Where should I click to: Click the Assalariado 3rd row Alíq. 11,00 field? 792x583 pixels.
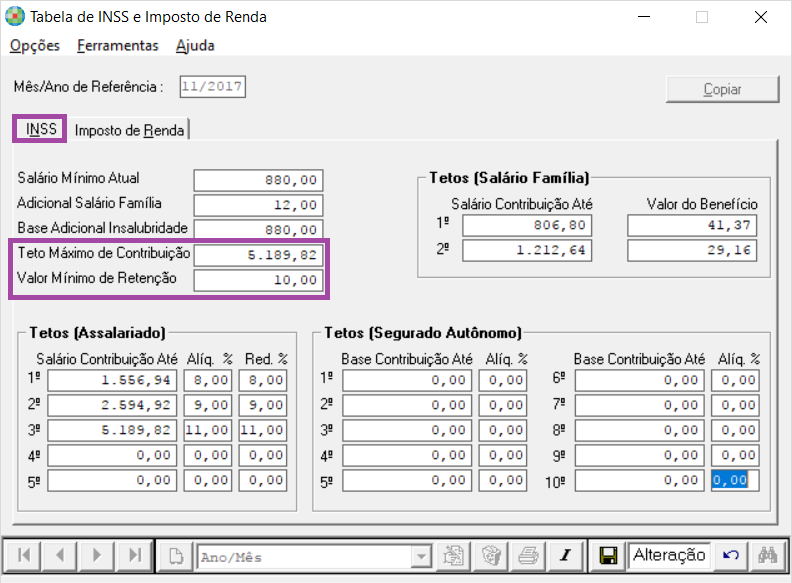click(208, 430)
